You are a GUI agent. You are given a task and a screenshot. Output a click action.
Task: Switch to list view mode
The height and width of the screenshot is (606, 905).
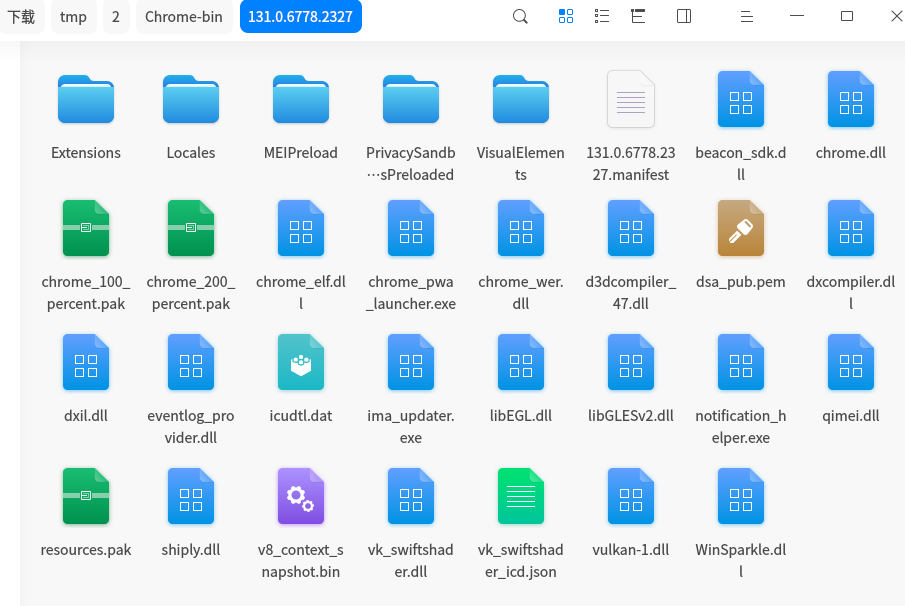point(601,16)
